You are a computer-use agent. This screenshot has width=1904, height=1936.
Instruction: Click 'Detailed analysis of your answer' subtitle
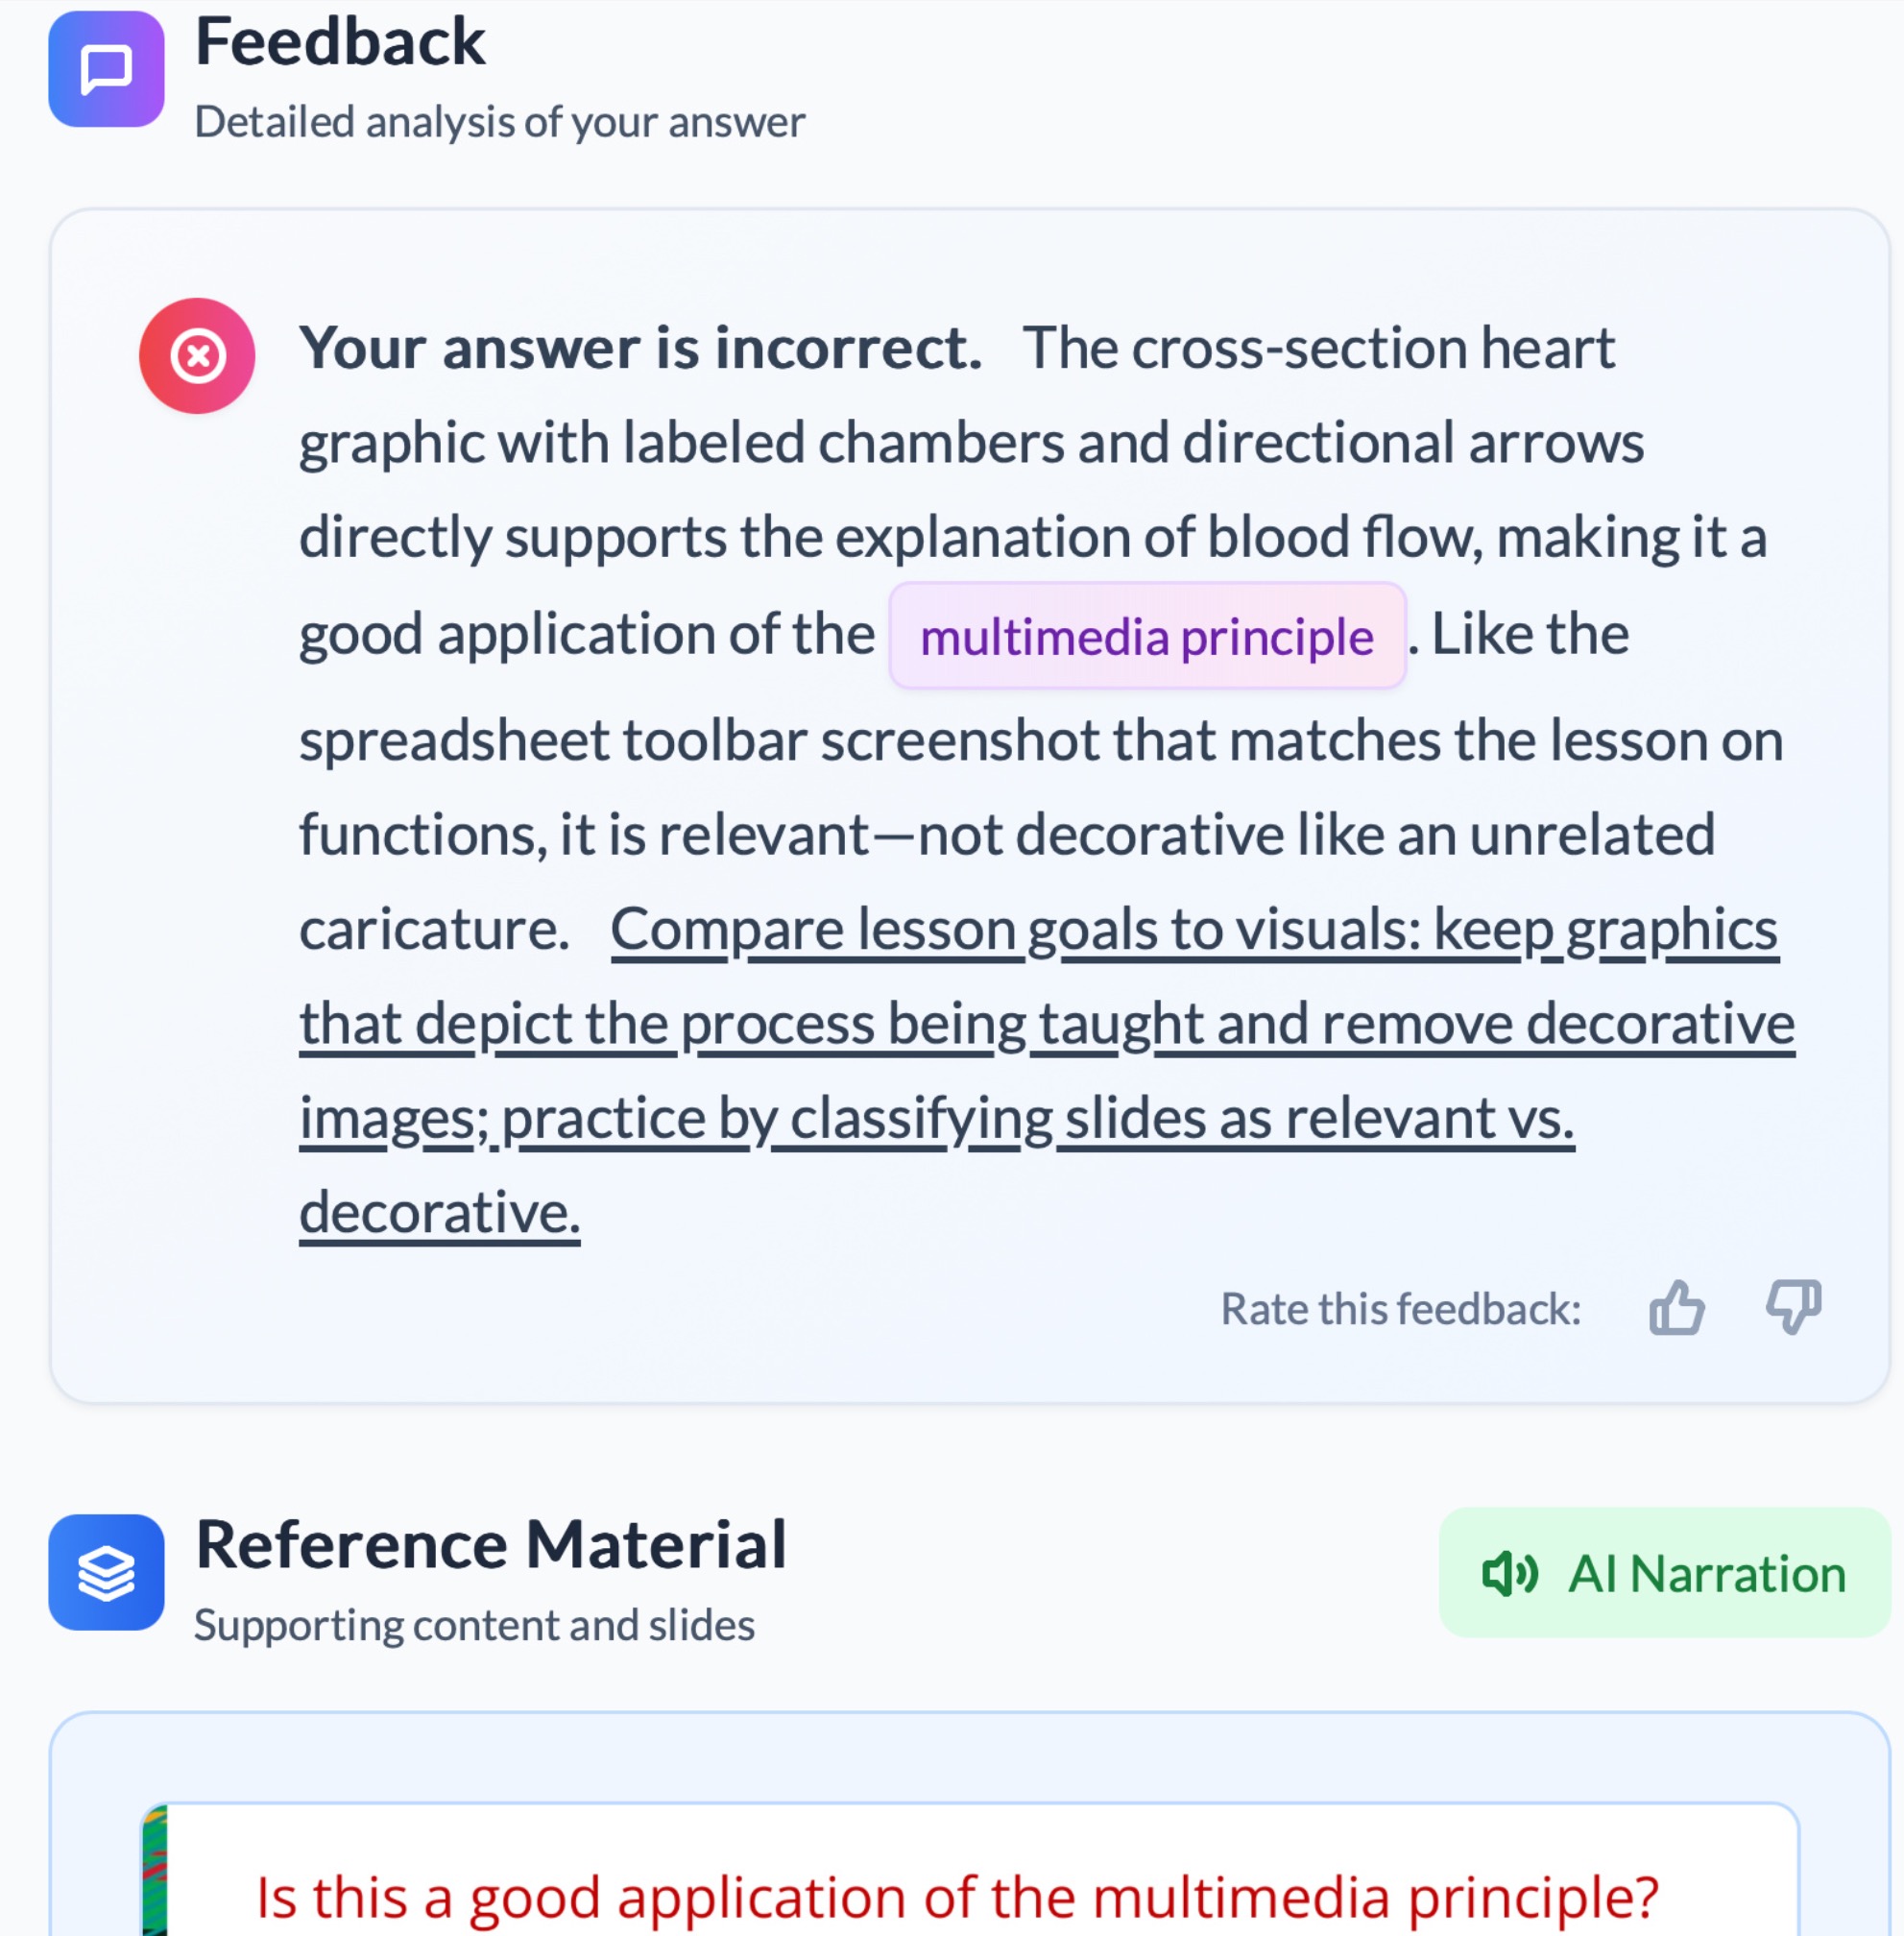499,122
